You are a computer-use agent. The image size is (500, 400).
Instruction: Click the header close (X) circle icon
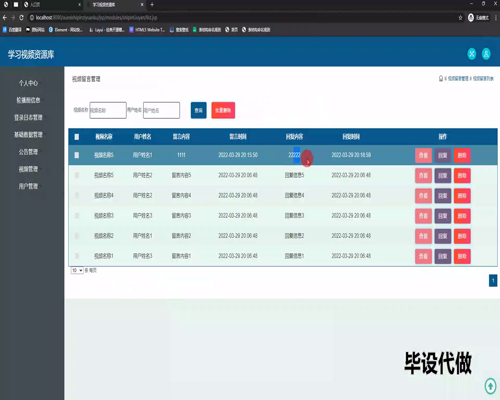click(x=472, y=54)
